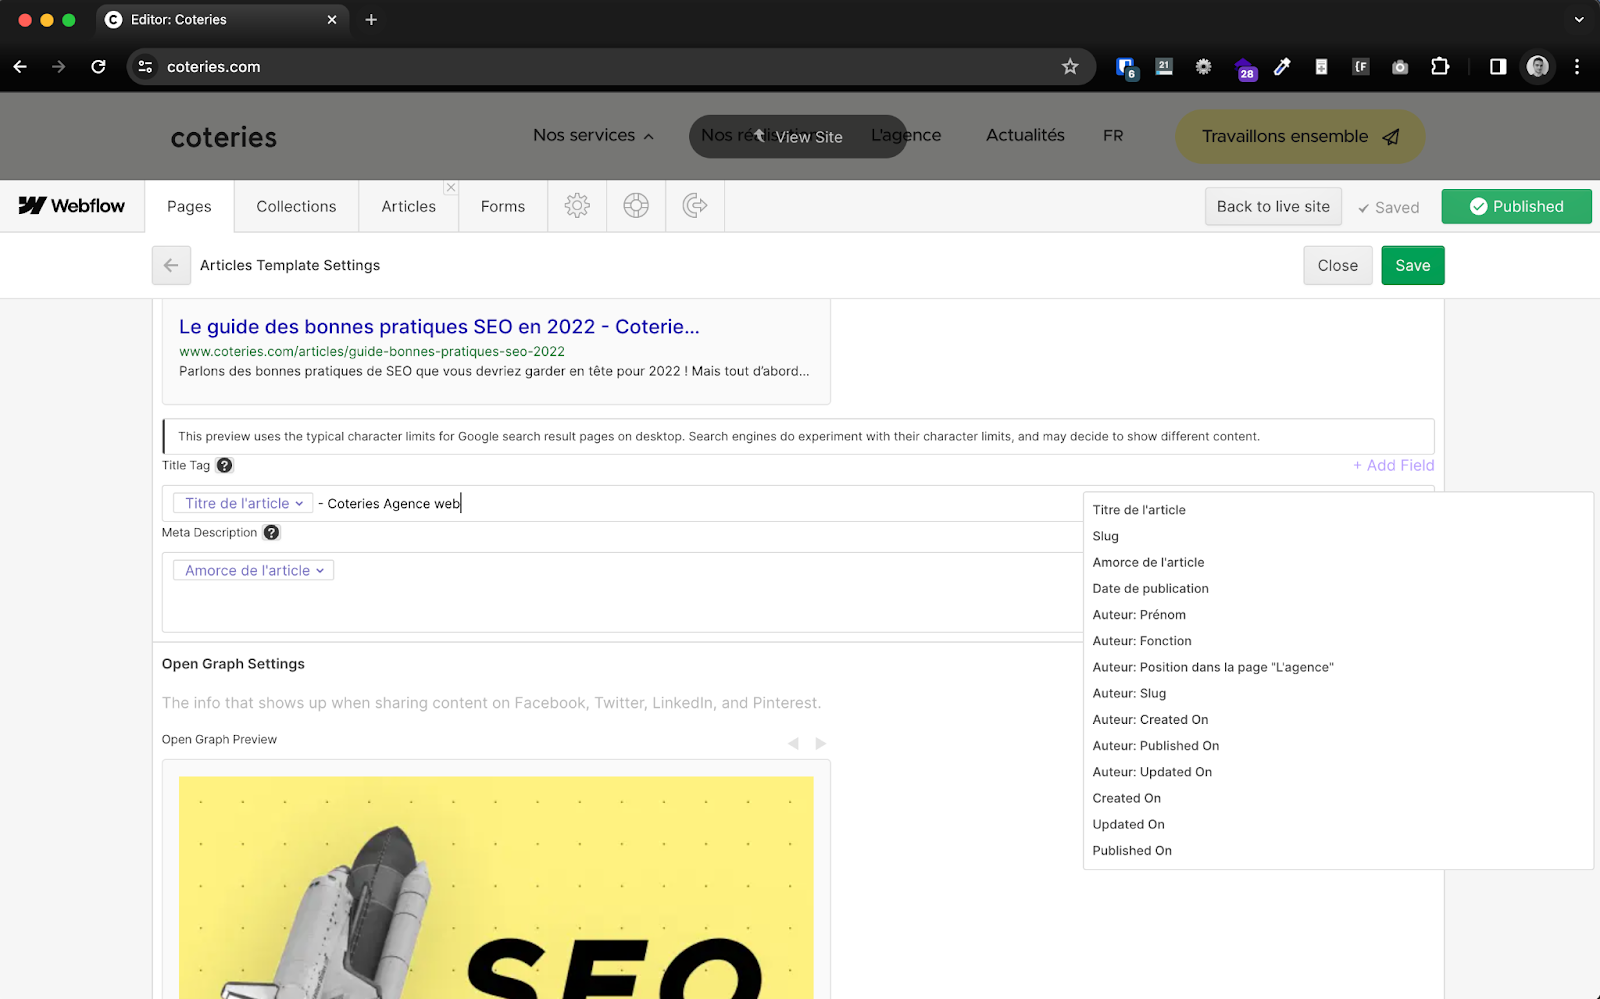1600x999 pixels.
Task: Switch to the Articles tab
Action: (x=408, y=206)
